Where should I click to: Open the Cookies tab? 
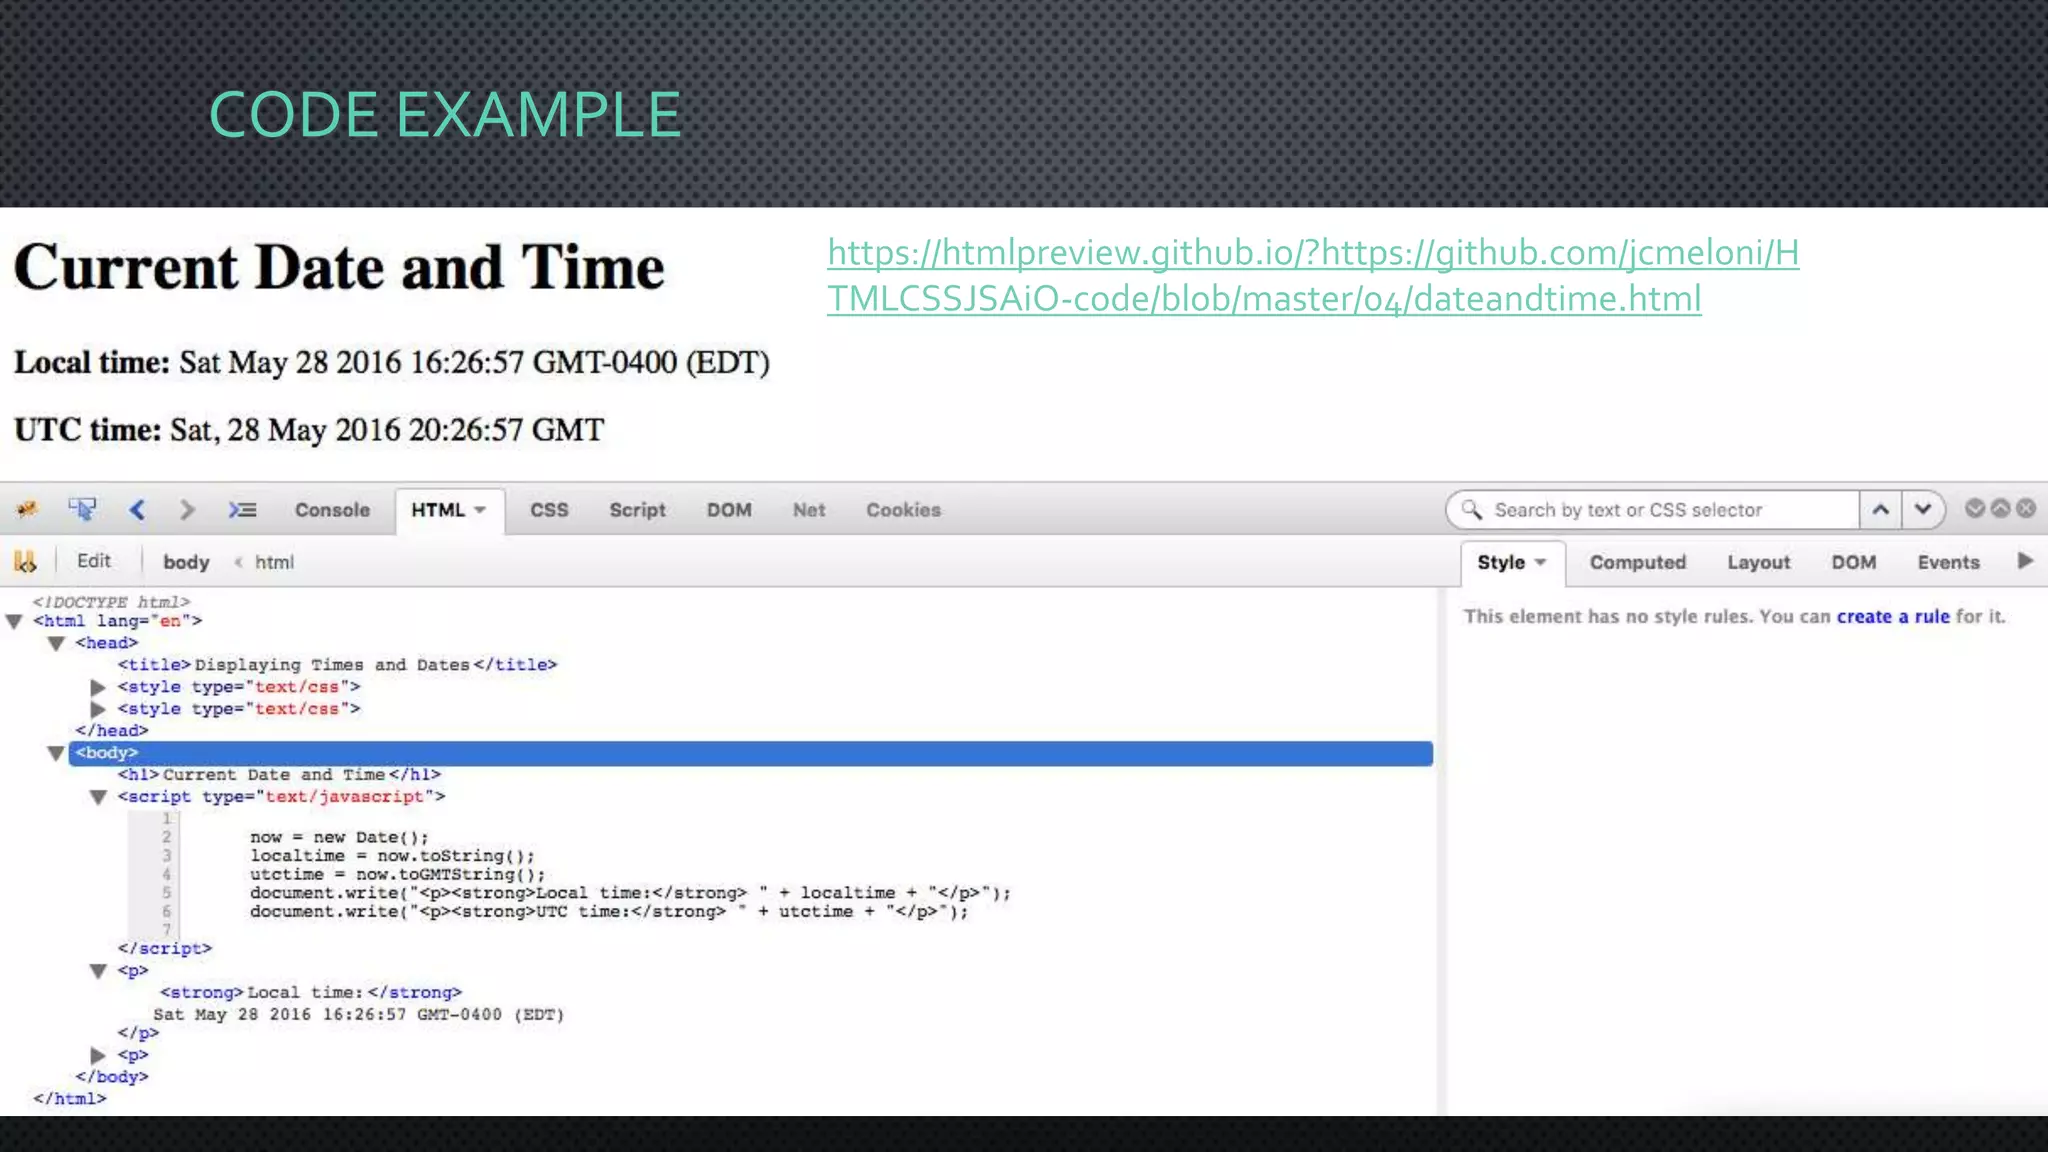tap(903, 510)
